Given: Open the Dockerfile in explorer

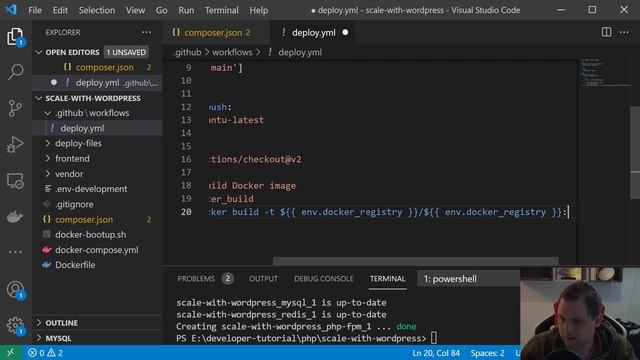Looking at the screenshot, I should pyautogui.click(x=97, y=265).
